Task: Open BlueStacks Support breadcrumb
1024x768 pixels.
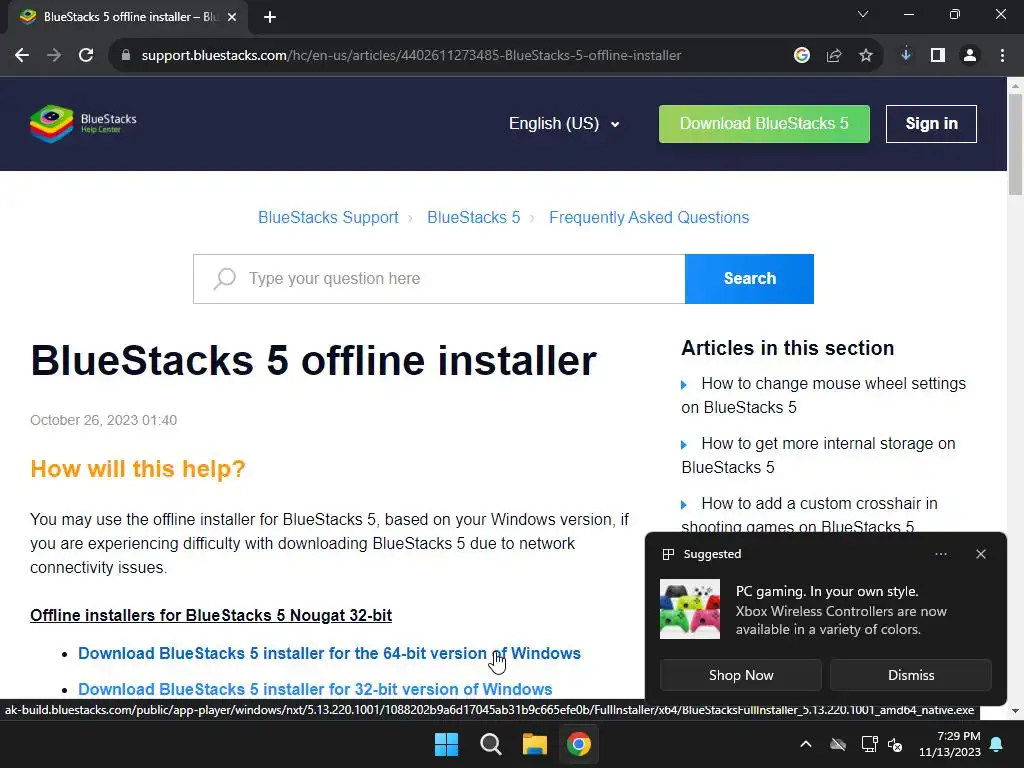Action: pos(328,217)
